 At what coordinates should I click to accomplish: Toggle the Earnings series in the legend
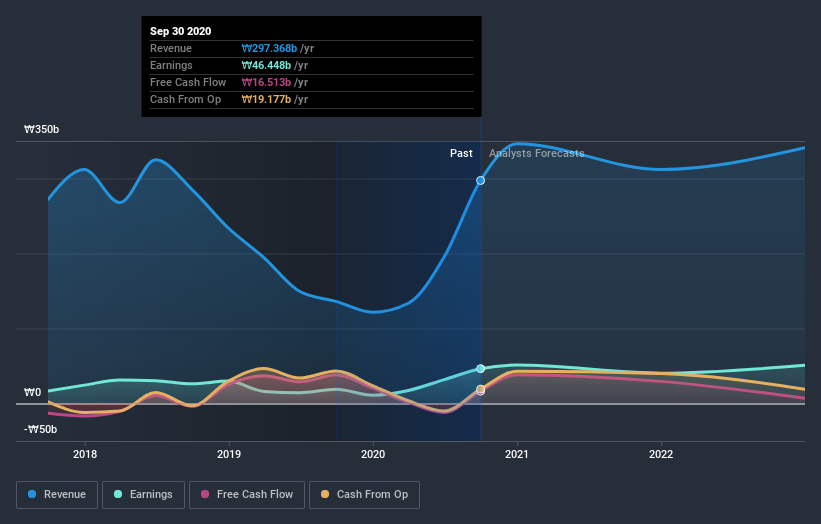point(143,495)
